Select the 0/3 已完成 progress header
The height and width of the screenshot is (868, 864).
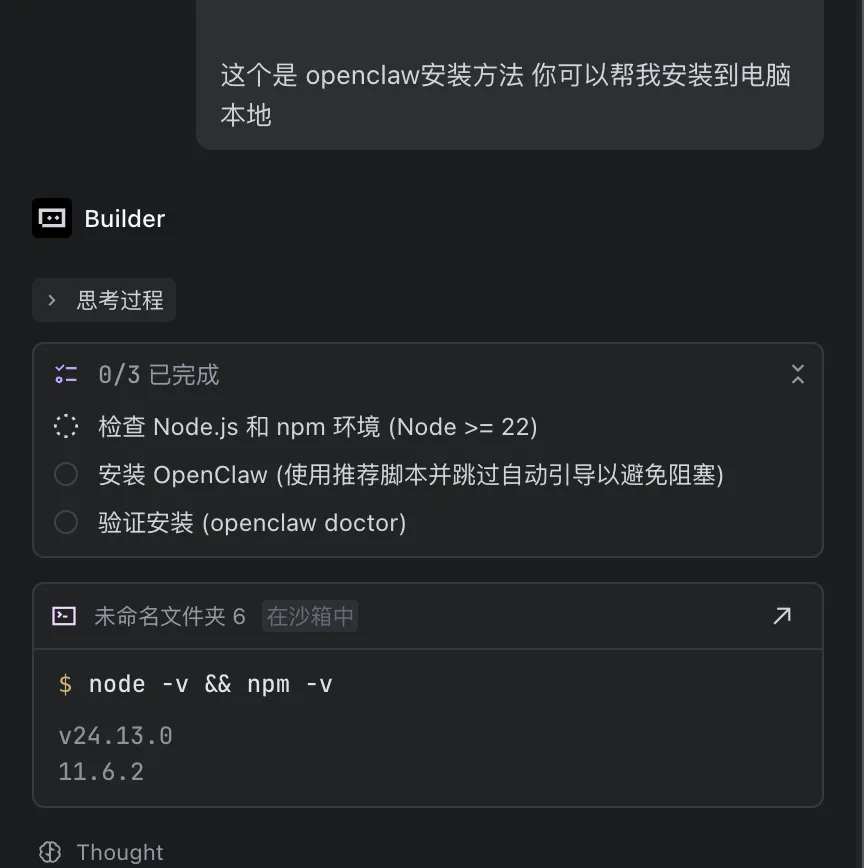[x=159, y=375]
